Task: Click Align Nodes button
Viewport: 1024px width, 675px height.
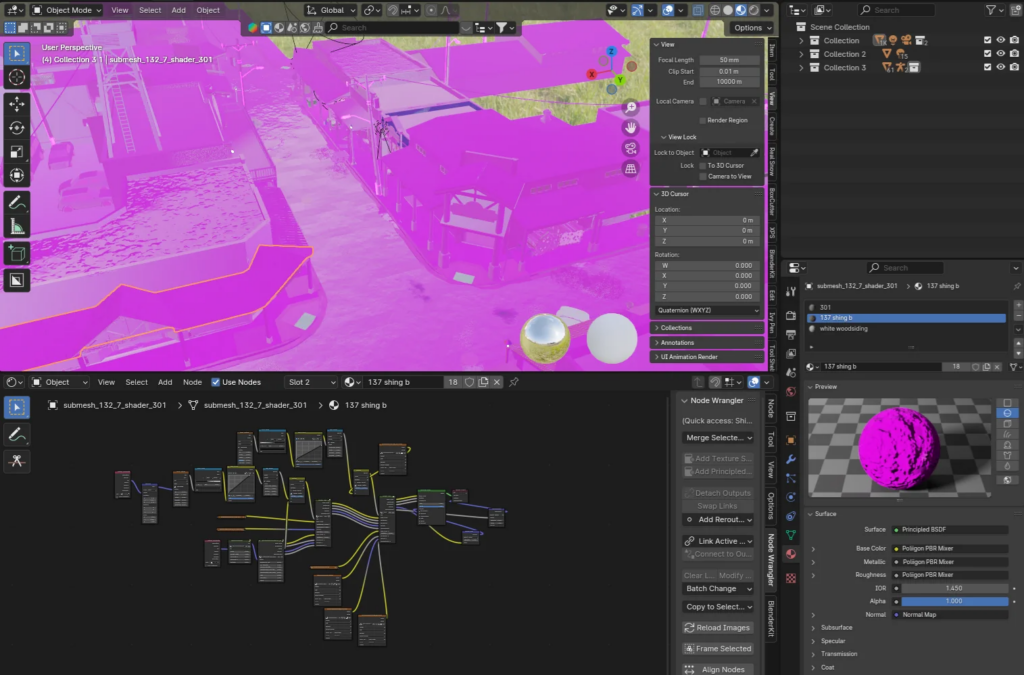Action: click(717, 669)
